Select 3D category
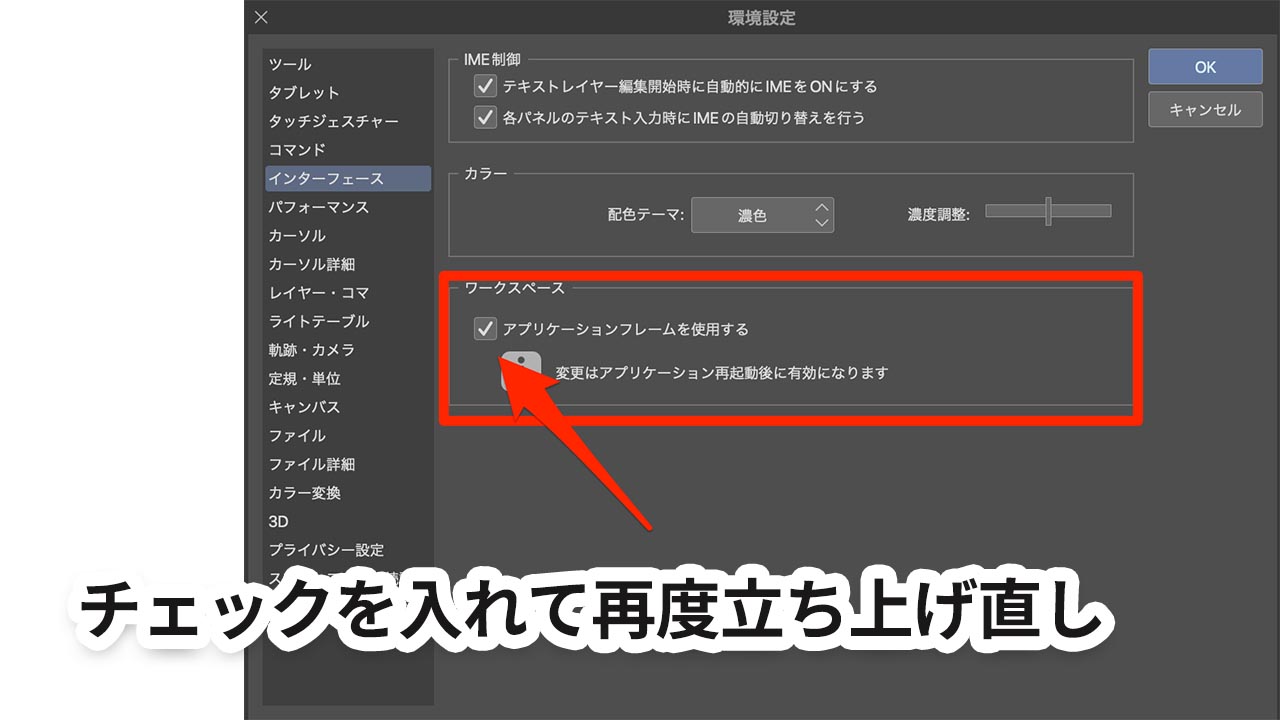 click(x=347, y=522)
